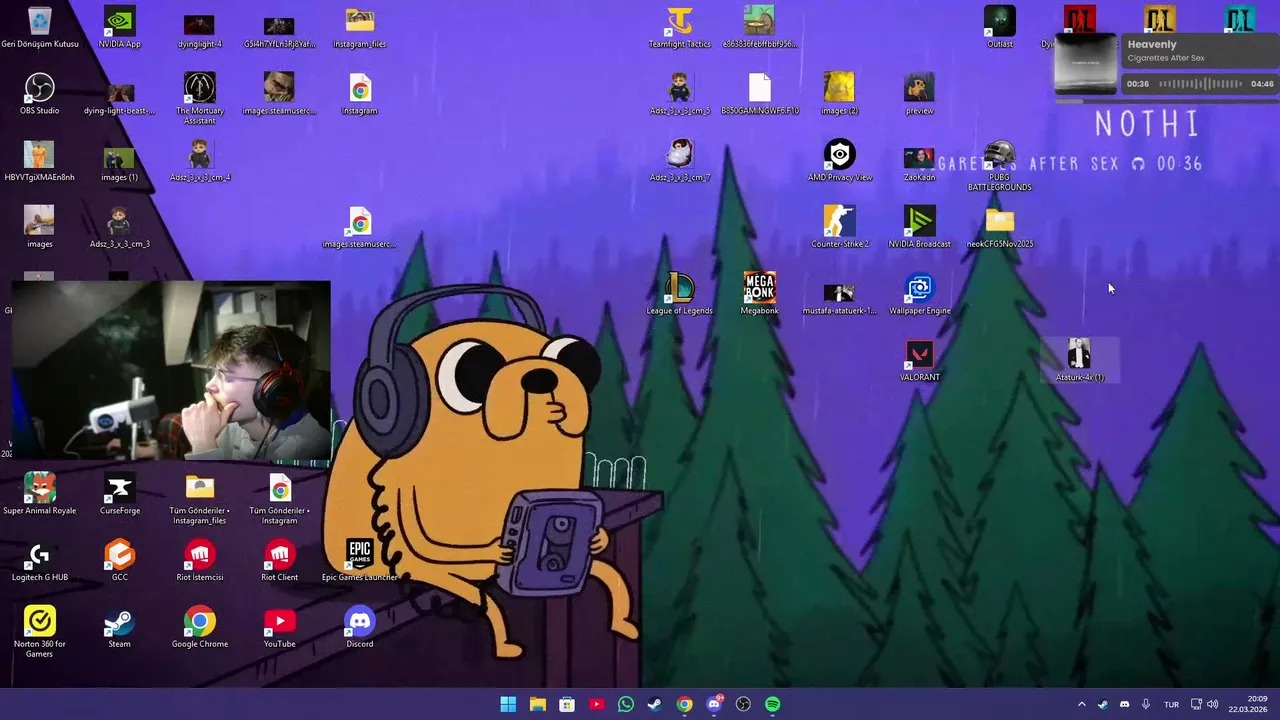
Task: Select the Discord shortcut on the desktop
Action: coord(359,627)
